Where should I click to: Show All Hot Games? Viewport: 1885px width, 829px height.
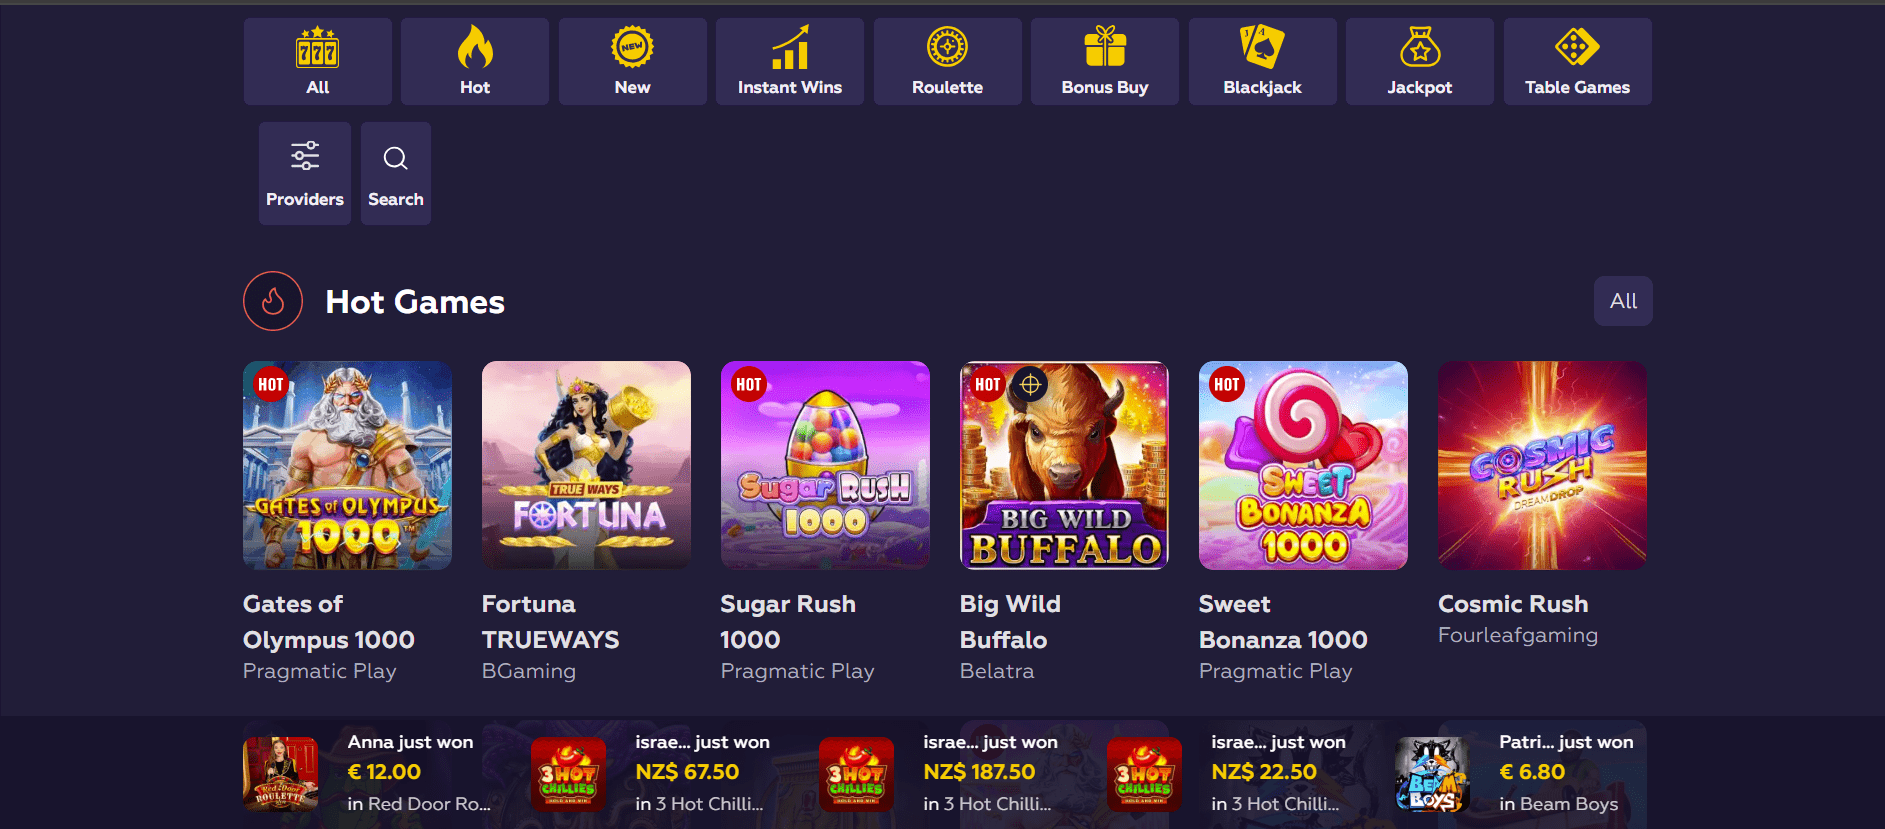pyautogui.click(x=1623, y=301)
